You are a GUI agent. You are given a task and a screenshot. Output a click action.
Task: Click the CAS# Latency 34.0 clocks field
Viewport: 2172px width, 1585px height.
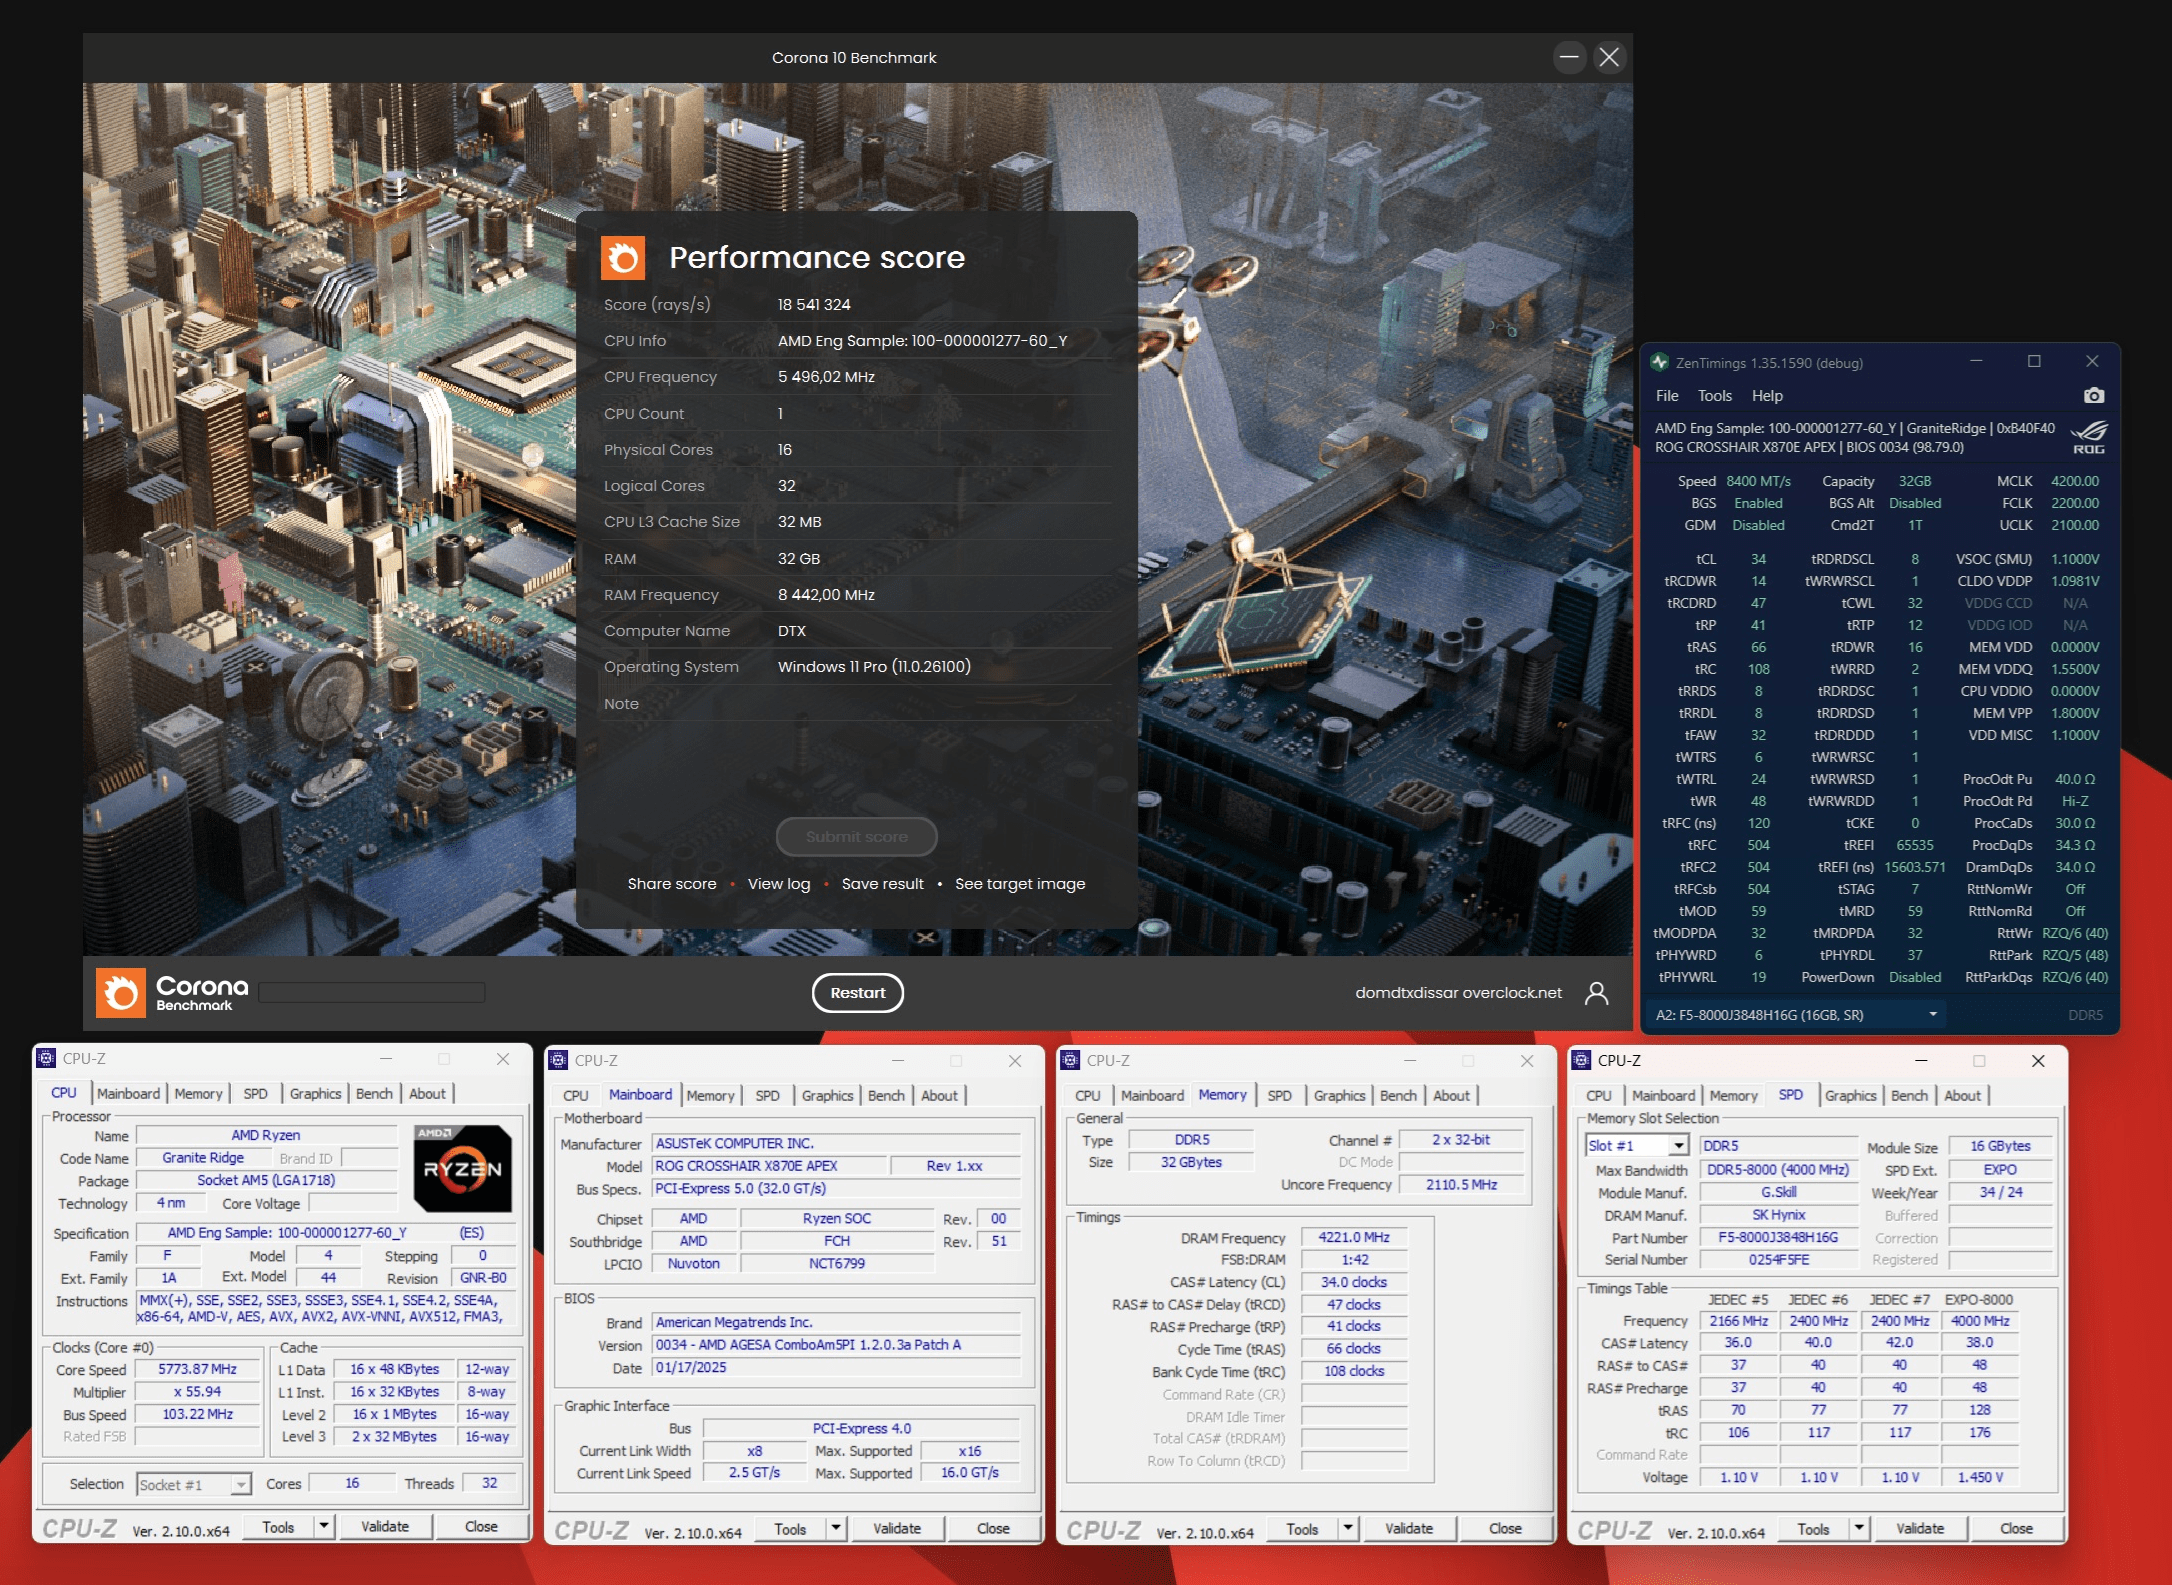tap(1354, 1282)
